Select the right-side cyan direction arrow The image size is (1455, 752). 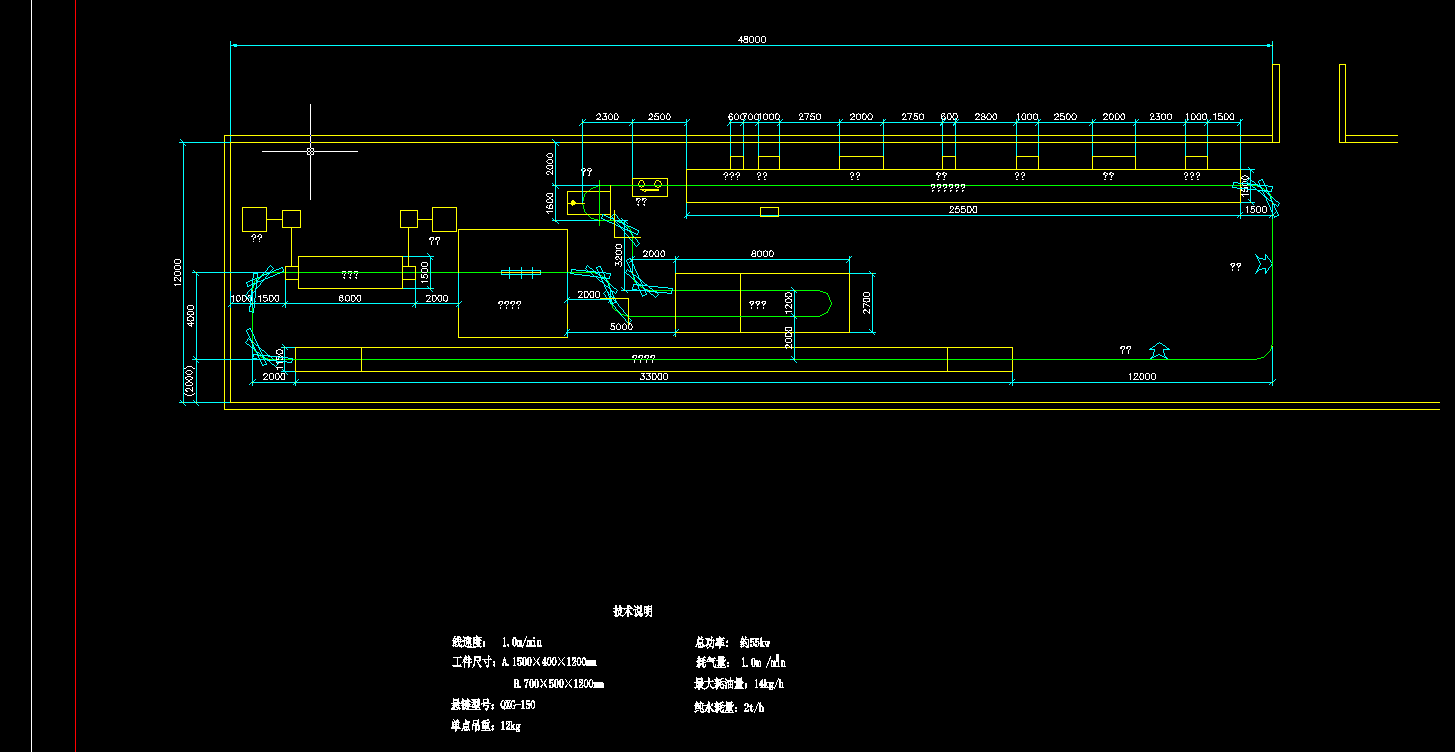coord(1264,265)
